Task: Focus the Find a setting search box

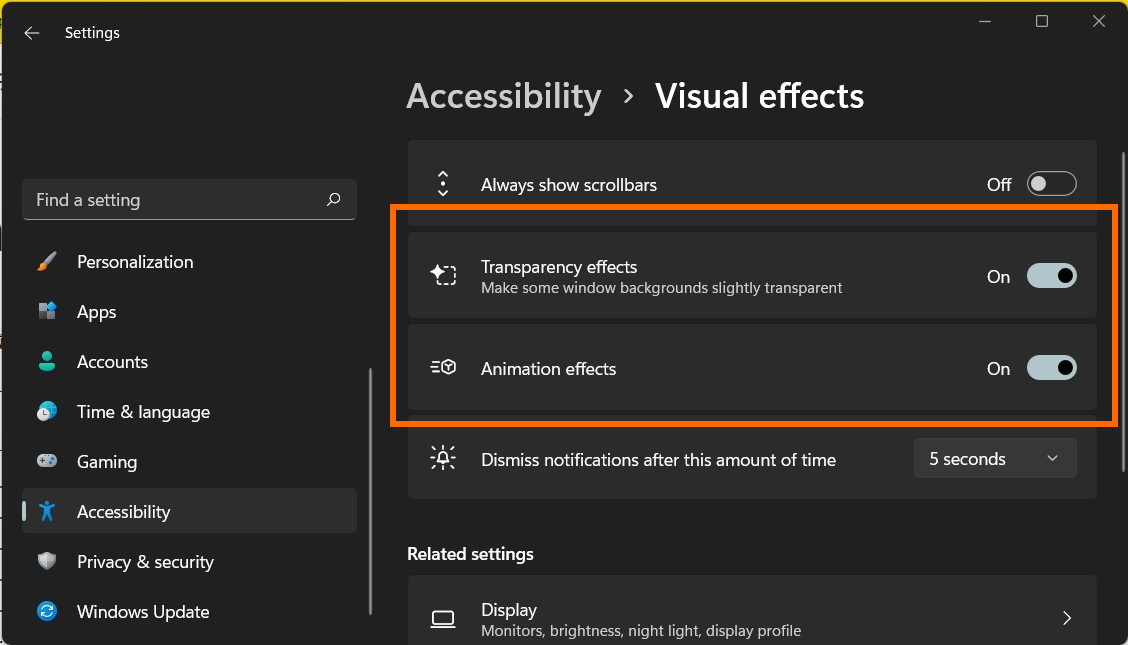Action: click(x=189, y=200)
